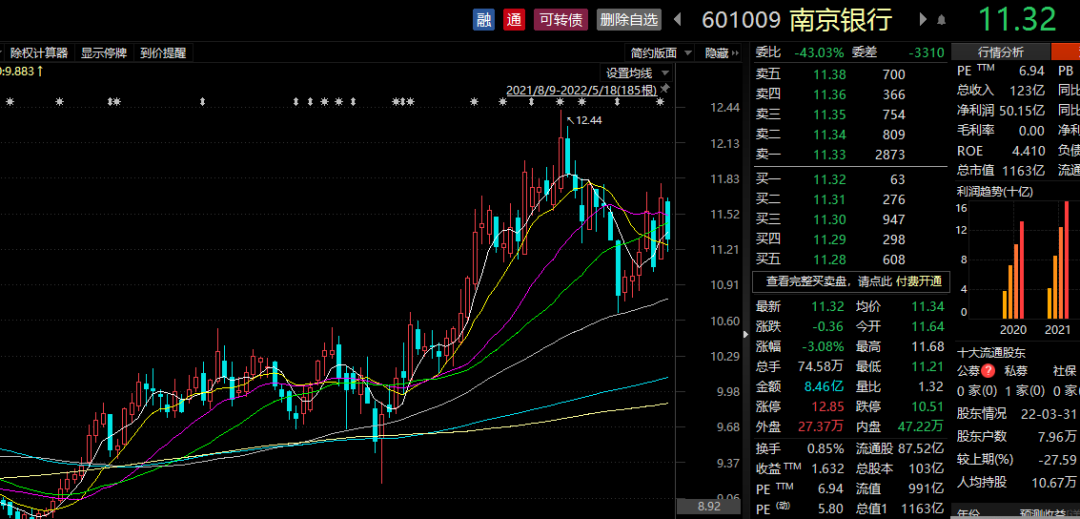This screenshot has width=1080, height=519.
Task: Select the 卖三 11.35 ask row
Action: (851, 114)
